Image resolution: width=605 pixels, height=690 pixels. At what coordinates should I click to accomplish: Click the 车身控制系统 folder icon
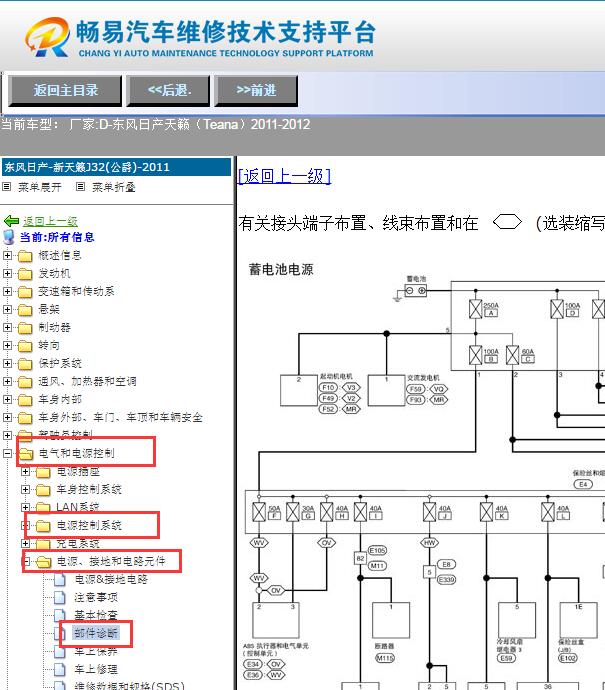tap(43, 490)
